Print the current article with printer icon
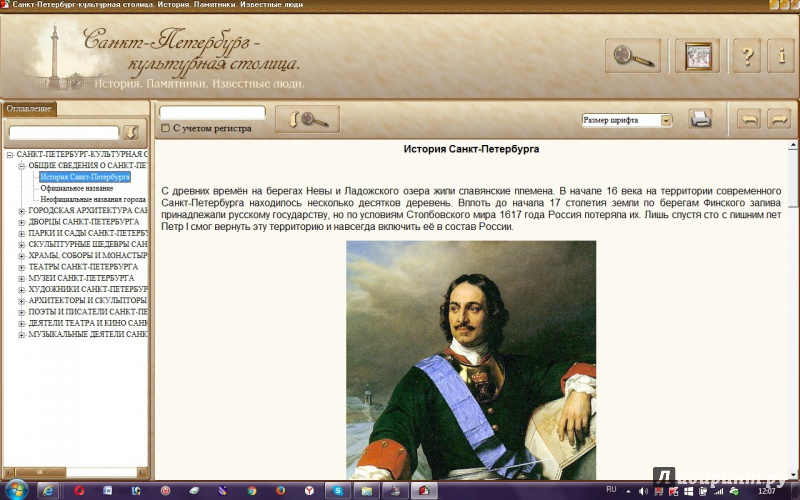800x500 pixels. point(700,119)
